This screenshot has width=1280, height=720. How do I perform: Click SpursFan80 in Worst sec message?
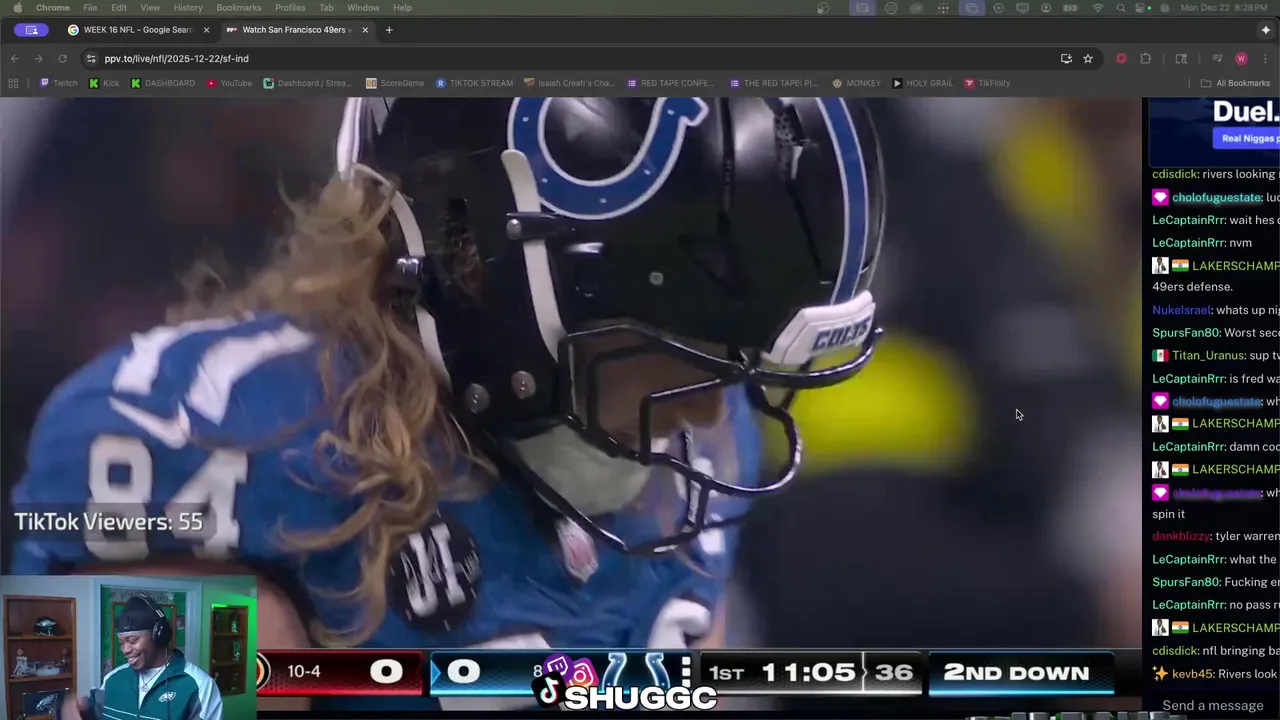coord(1186,332)
